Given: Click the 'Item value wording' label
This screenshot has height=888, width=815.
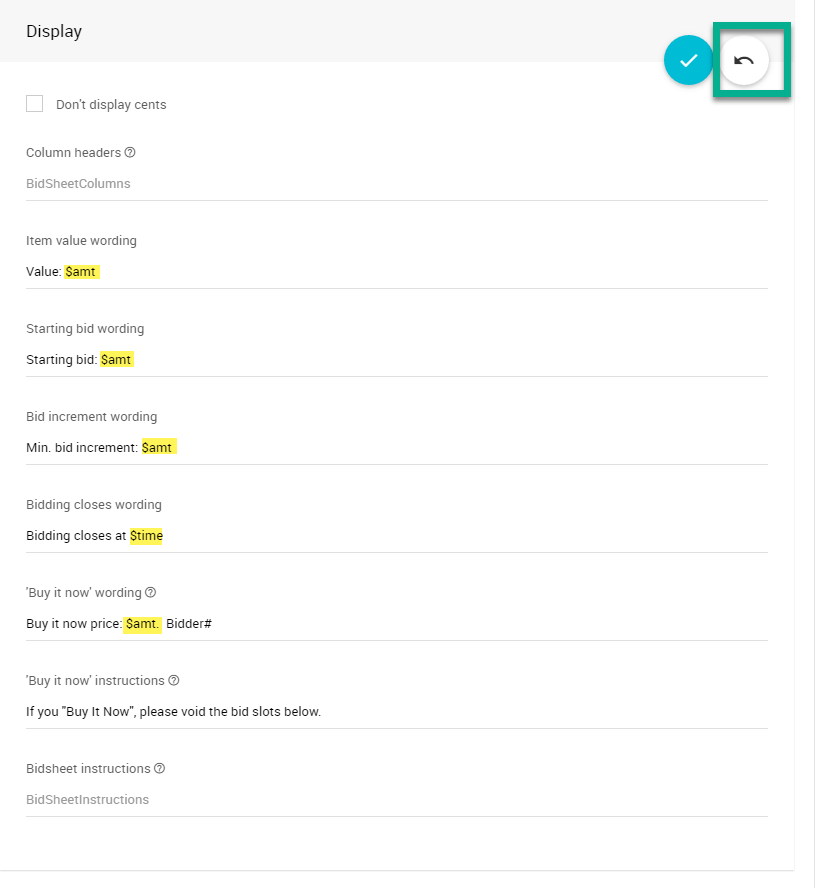Looking at the screenshot, I should click(81, 241).
